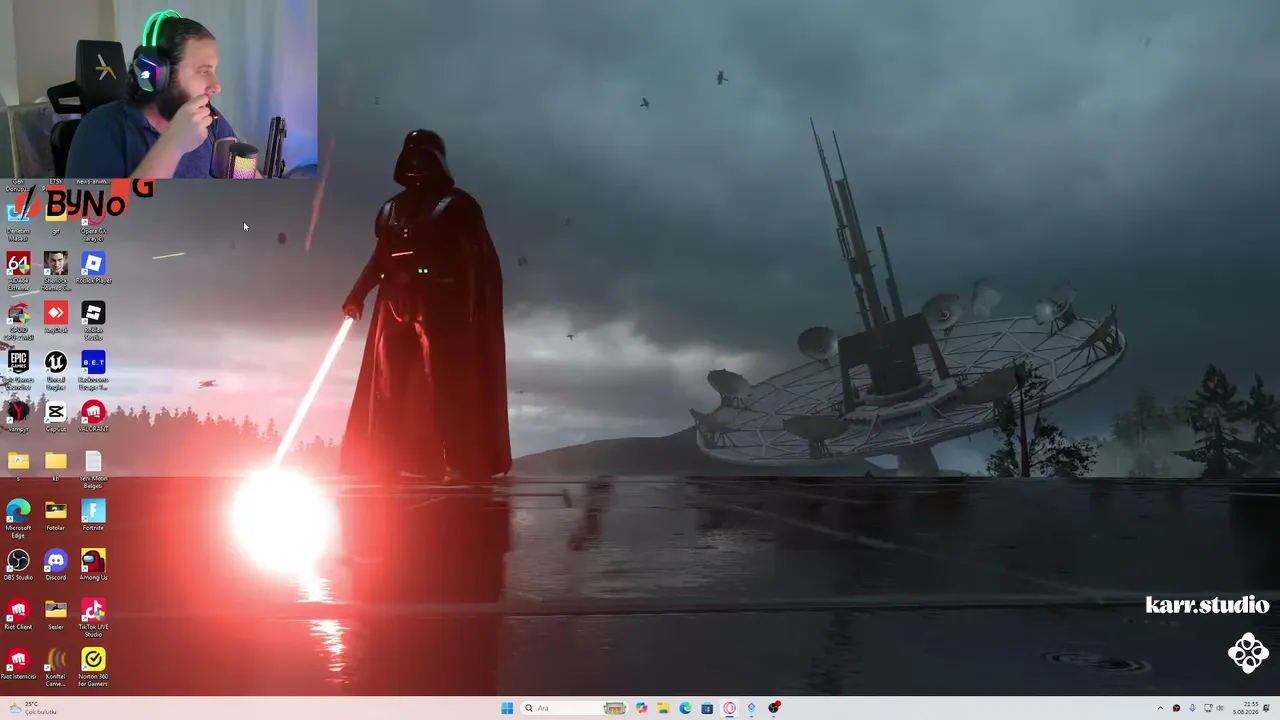Select the Sesler folder
Viewport: 1280px width, 720px height.
pyautogui.click(x=56, y=614)
